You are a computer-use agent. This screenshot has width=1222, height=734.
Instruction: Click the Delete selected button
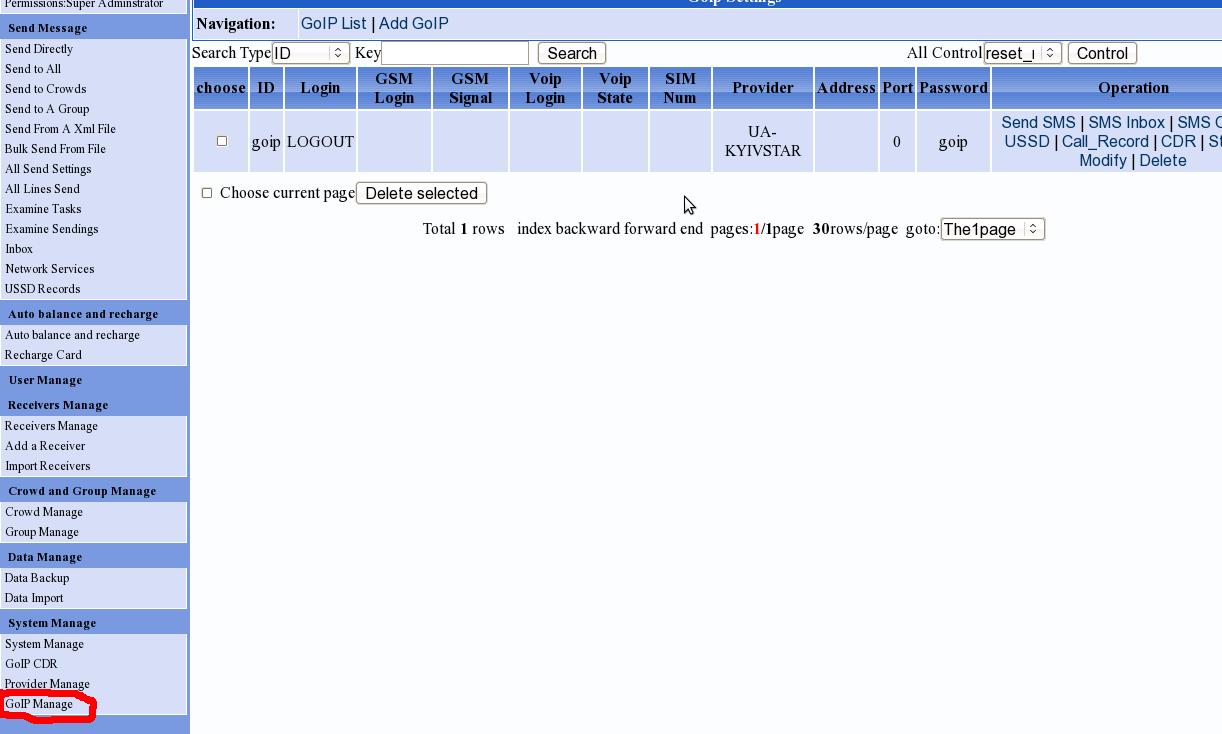pyautogui.click(x=421, y=193)
